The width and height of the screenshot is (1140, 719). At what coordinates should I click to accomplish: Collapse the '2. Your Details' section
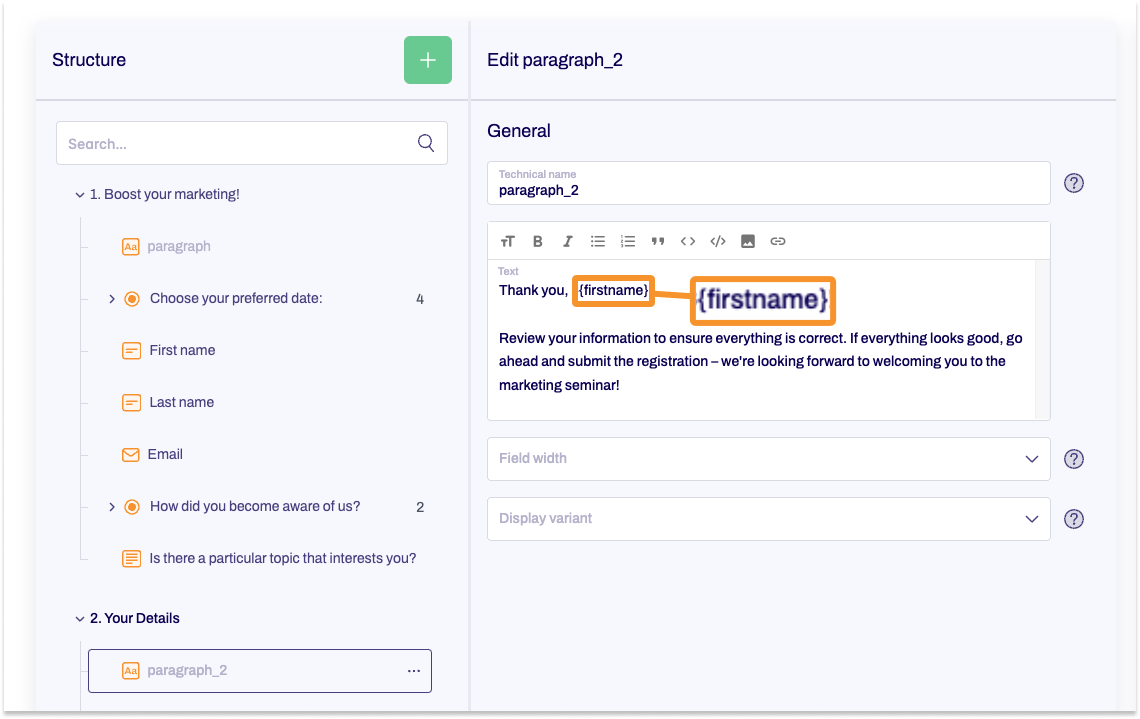click(80, 619)
